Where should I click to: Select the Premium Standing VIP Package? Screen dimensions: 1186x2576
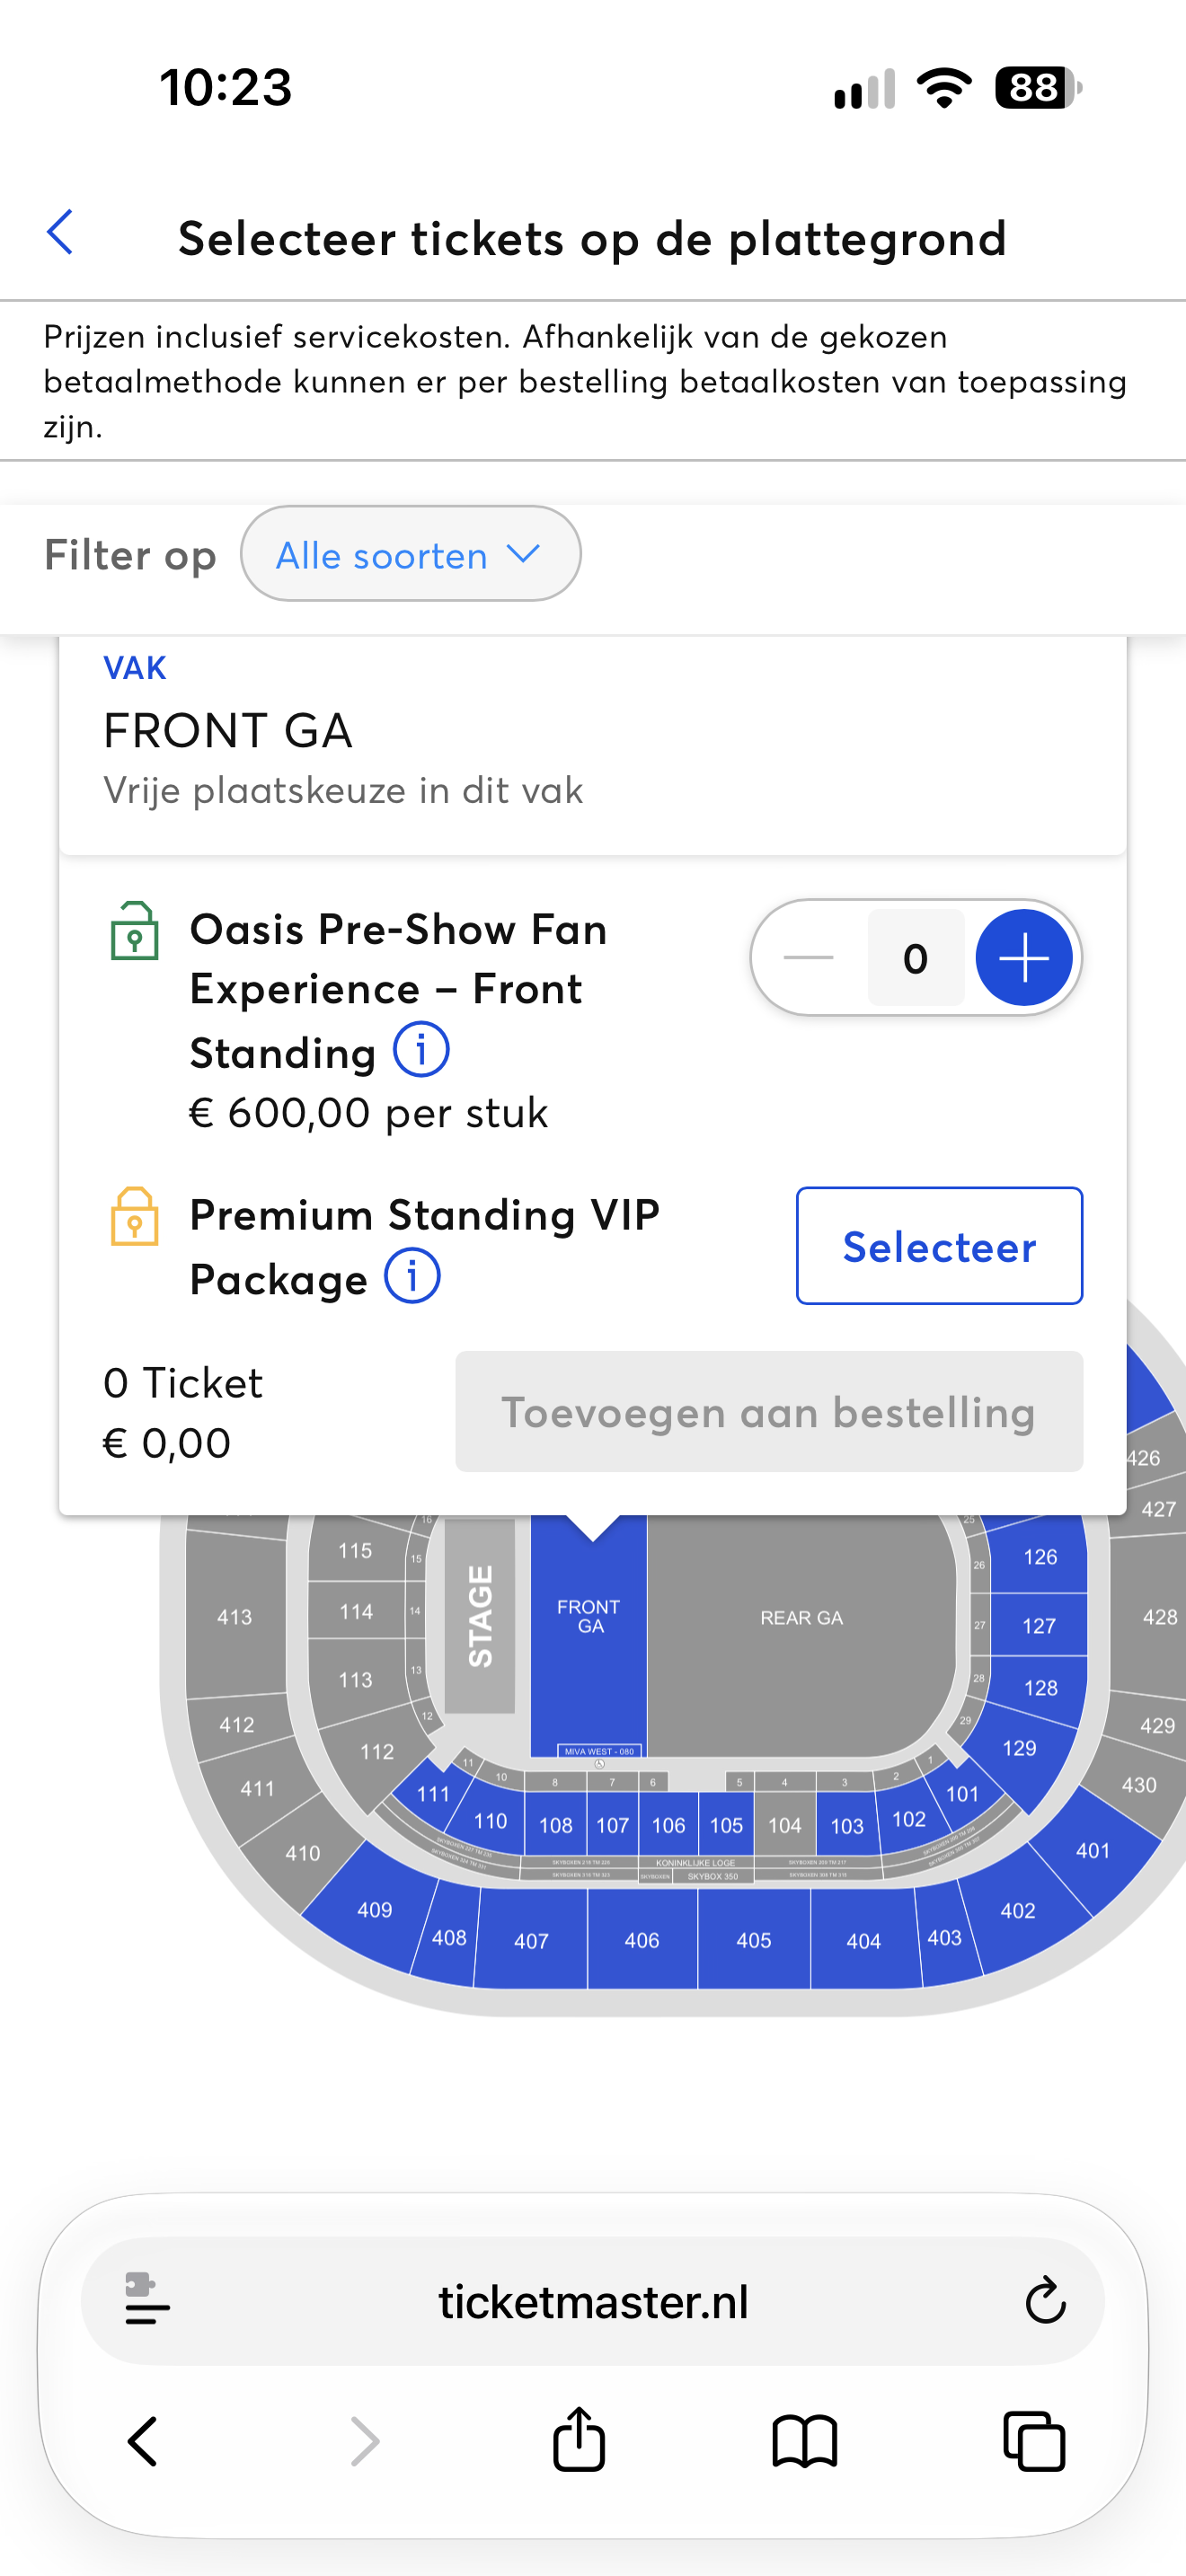(939, 1246)
